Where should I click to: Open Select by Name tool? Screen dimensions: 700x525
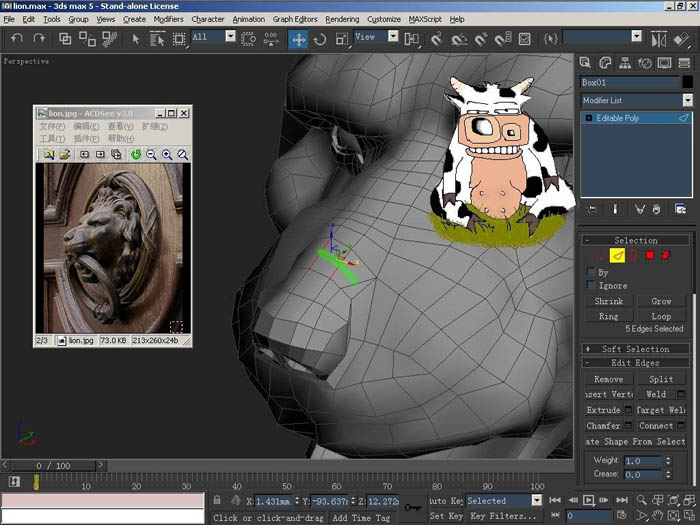157,39
